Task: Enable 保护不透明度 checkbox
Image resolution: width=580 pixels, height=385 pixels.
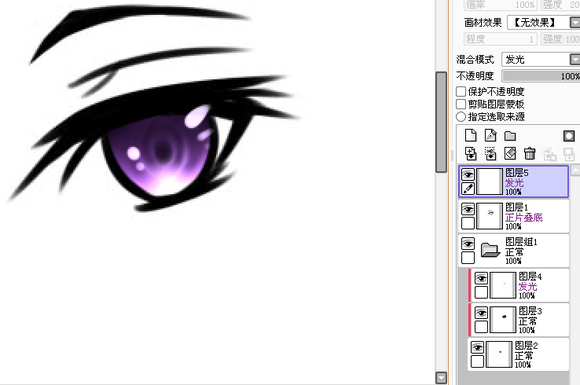Action: [461, 91]
